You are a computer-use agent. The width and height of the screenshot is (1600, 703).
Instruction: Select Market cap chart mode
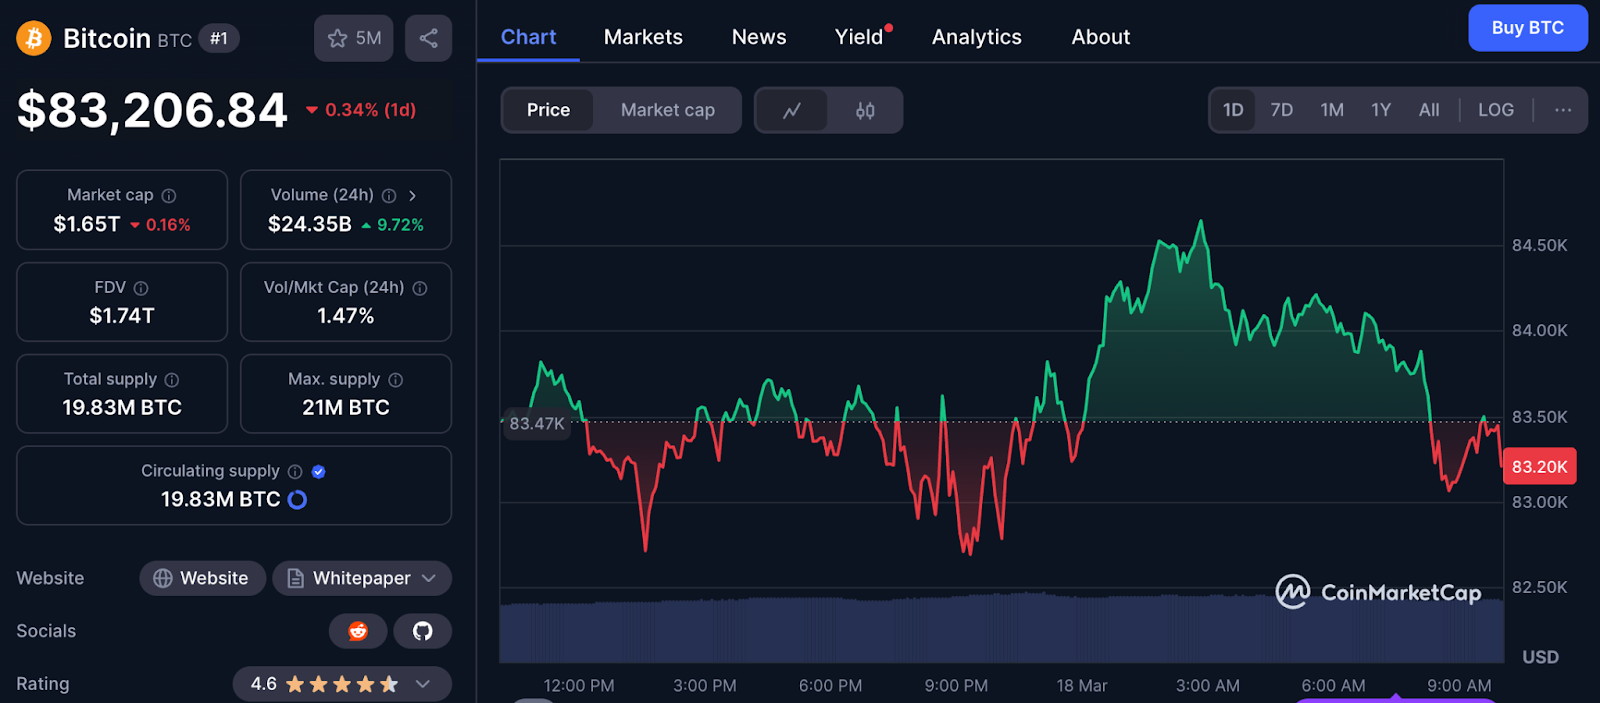click(667, 110)
